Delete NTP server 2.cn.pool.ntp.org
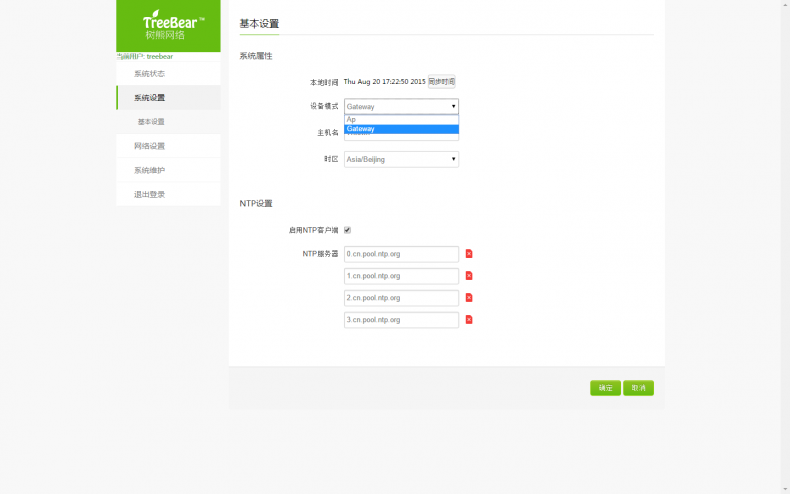 469,298
